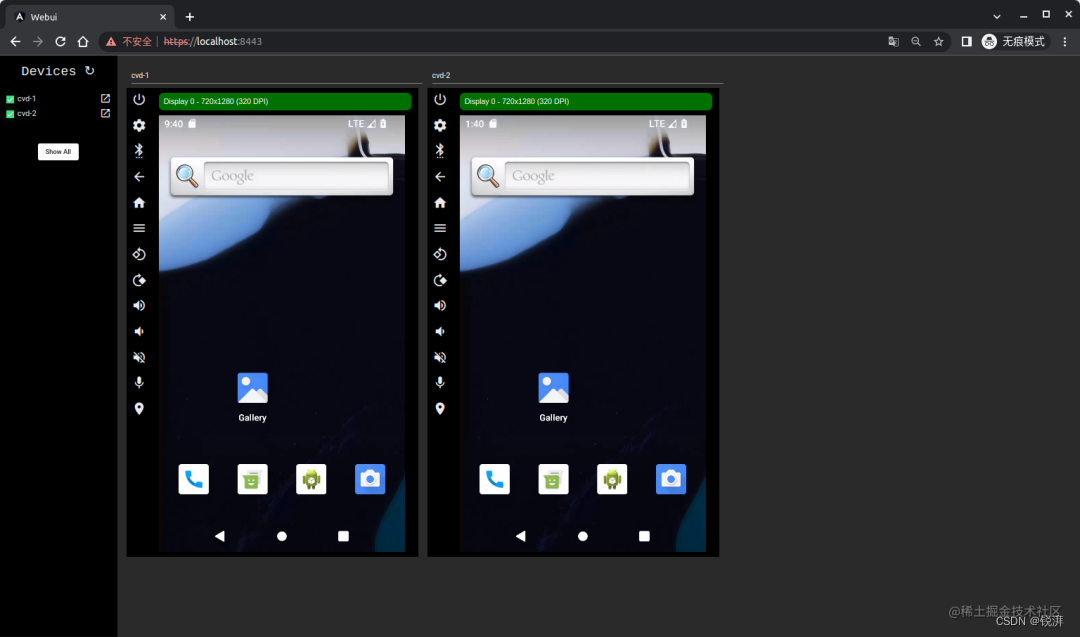Mute audio on cvd-1 using the toolbar

pos(139,357)
